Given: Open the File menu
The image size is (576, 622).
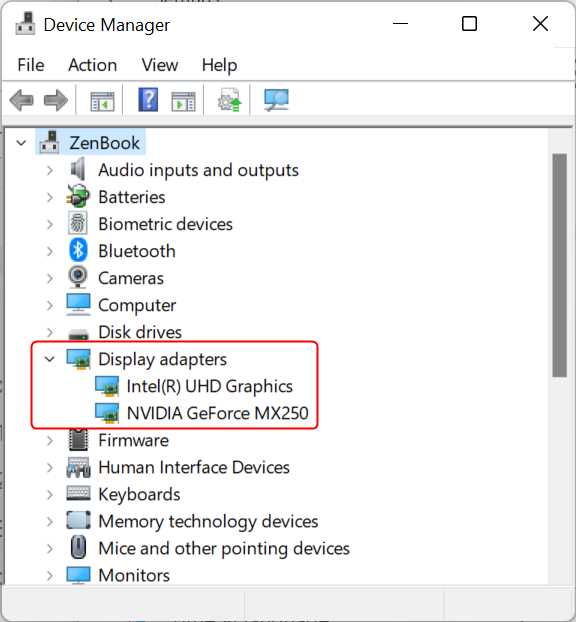Looking at the screenshot, I should coord(31,65).
